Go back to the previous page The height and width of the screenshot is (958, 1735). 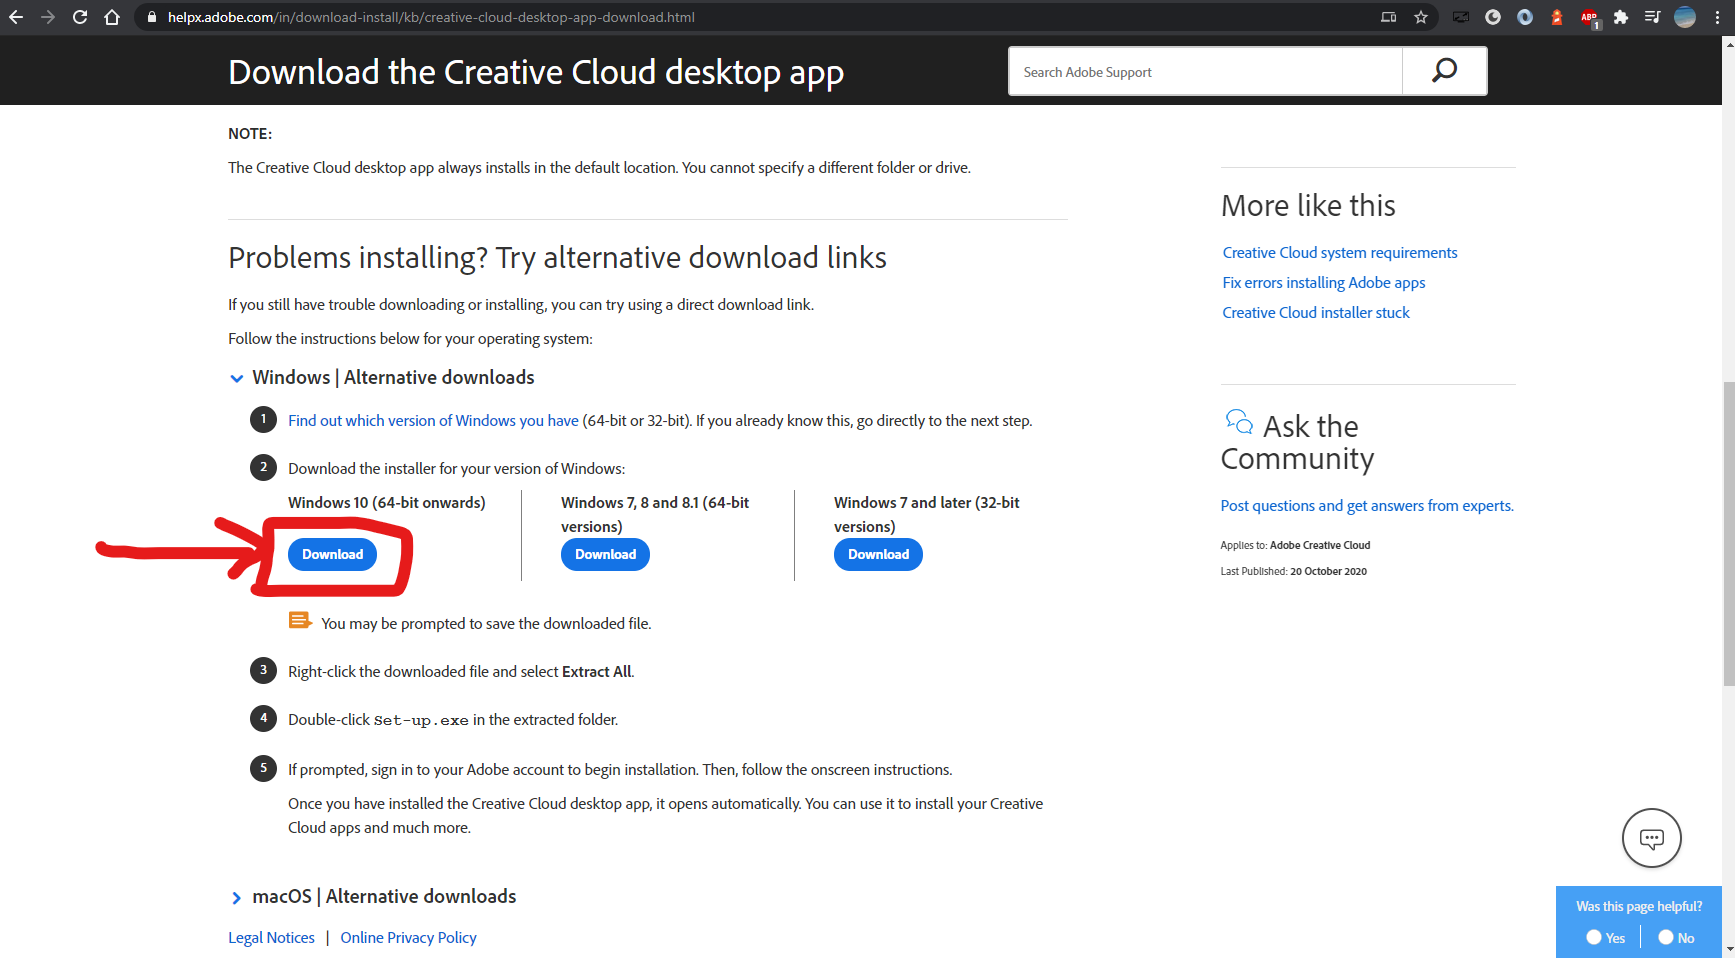16,17
